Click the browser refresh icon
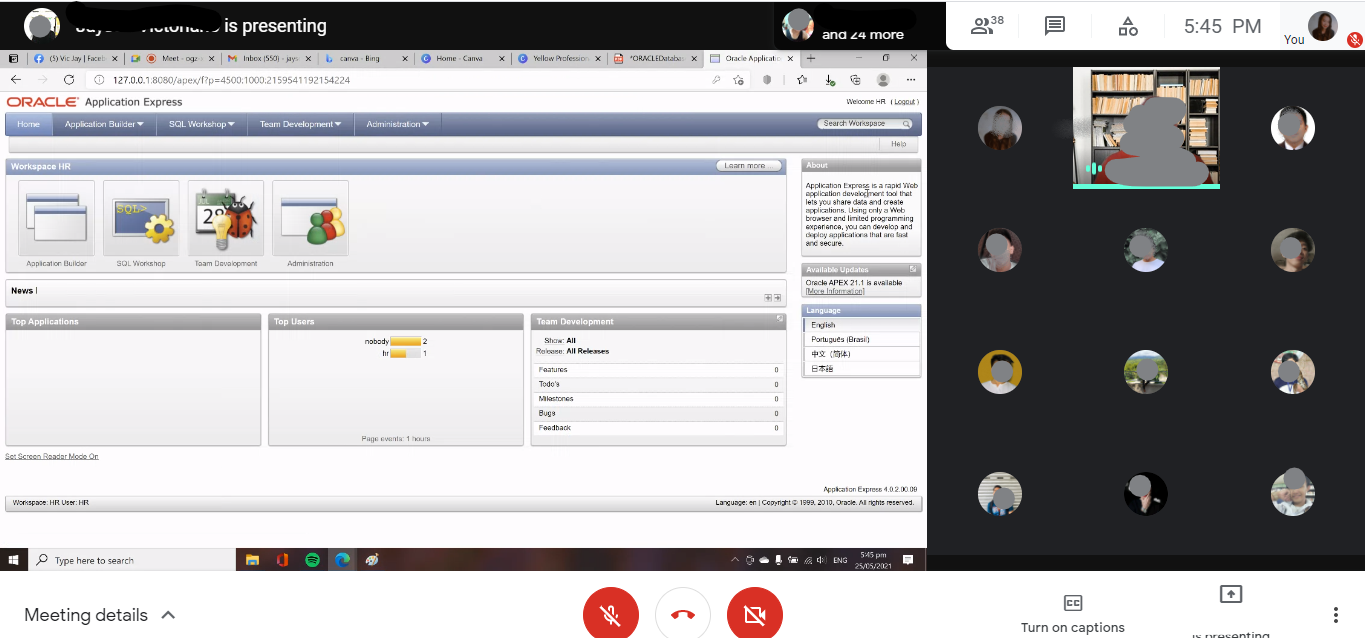The height and width of the screenshot is (638, 1365). (69, 79)
